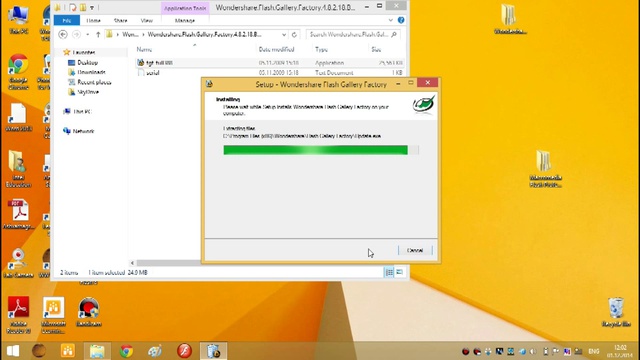Click the Setup dialog title icon
Image resolution: width=640 pixels, height=360 pixels.
click(x=209, y=84)
